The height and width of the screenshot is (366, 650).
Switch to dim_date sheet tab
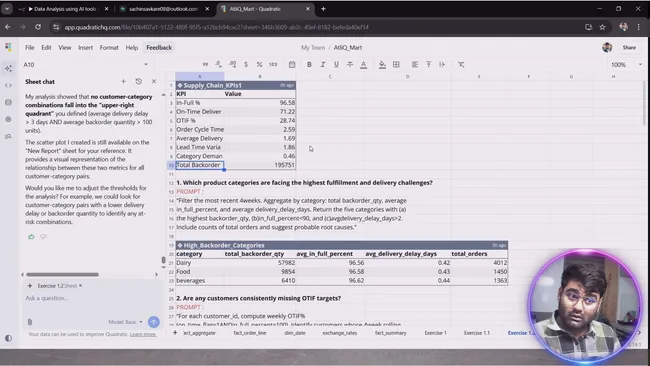click(295, 333)
